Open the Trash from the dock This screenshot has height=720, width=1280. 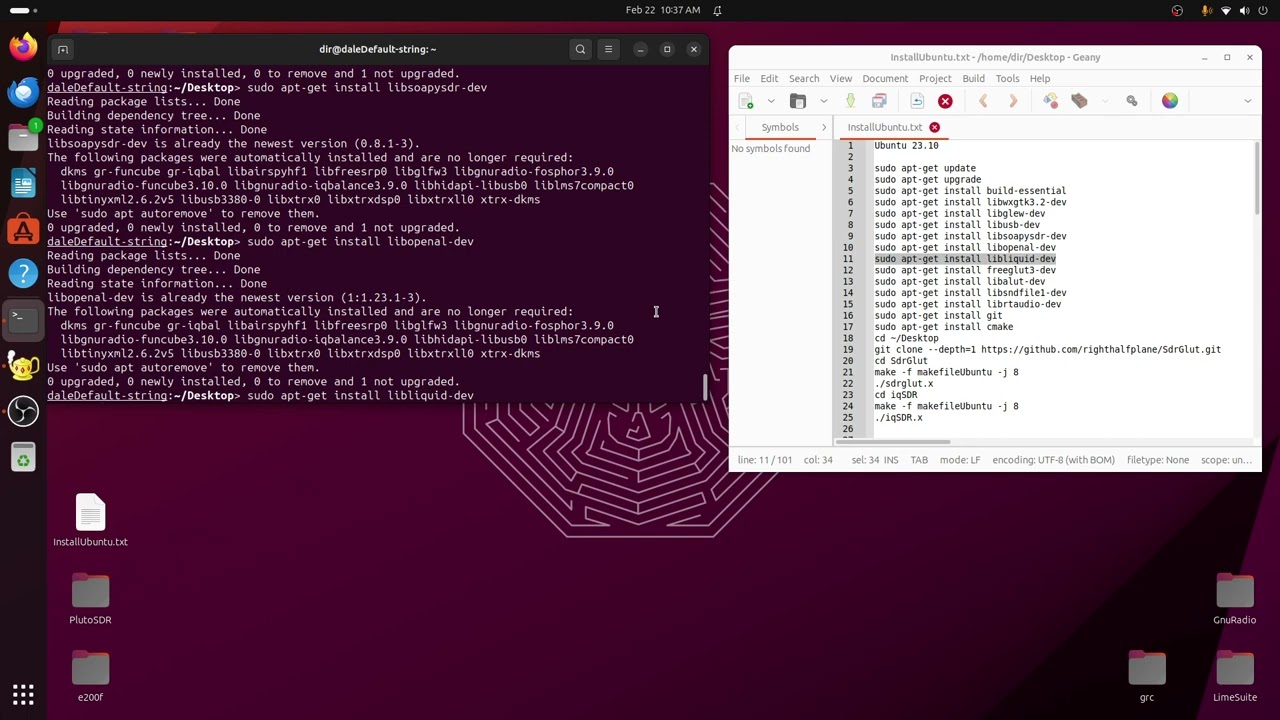click(x=23, y=459)
